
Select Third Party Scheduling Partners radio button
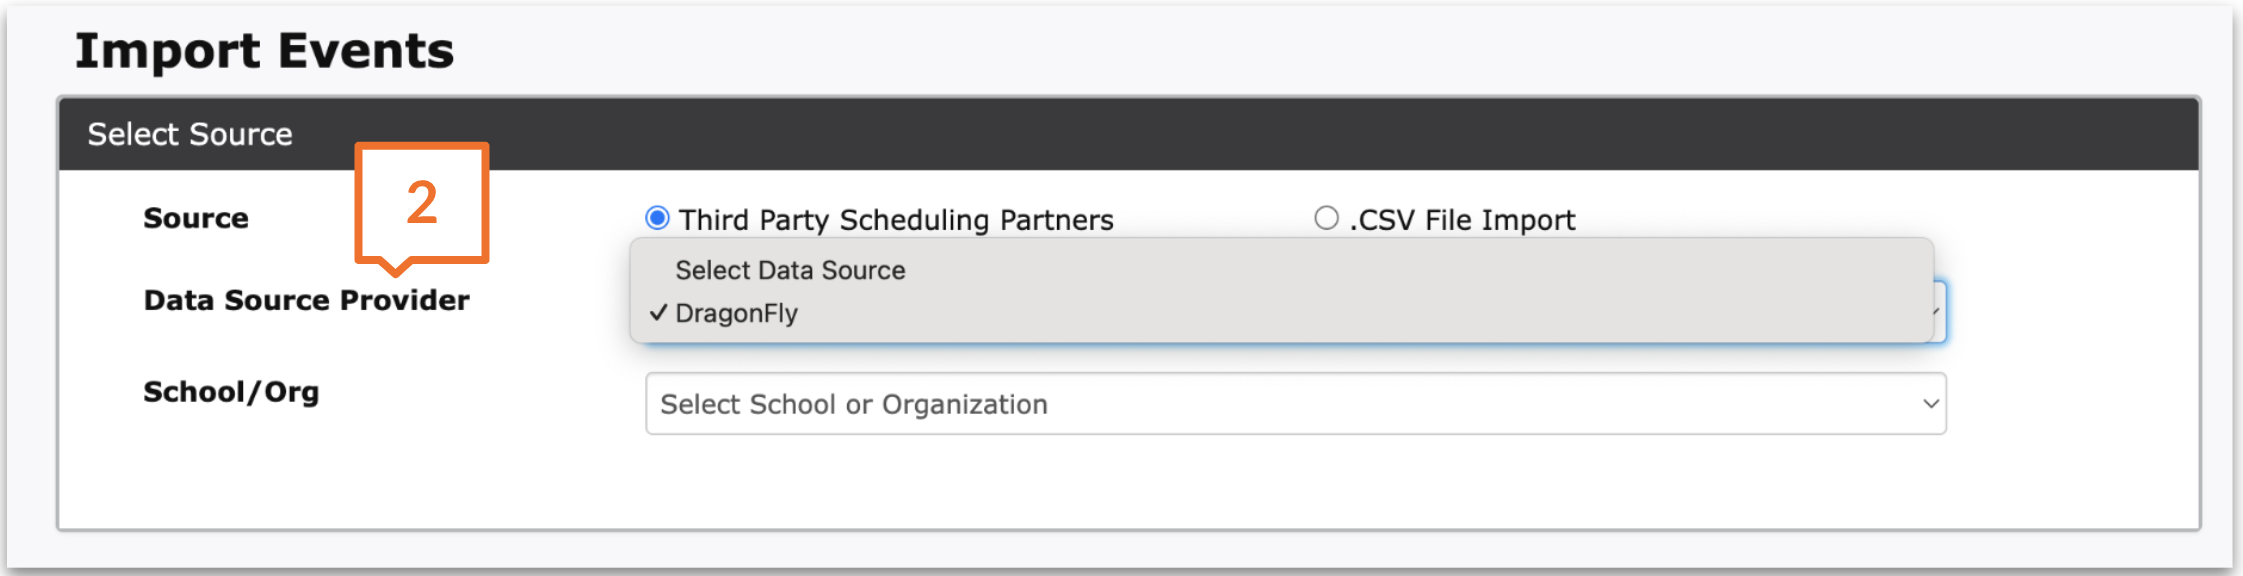coord(657,218)
